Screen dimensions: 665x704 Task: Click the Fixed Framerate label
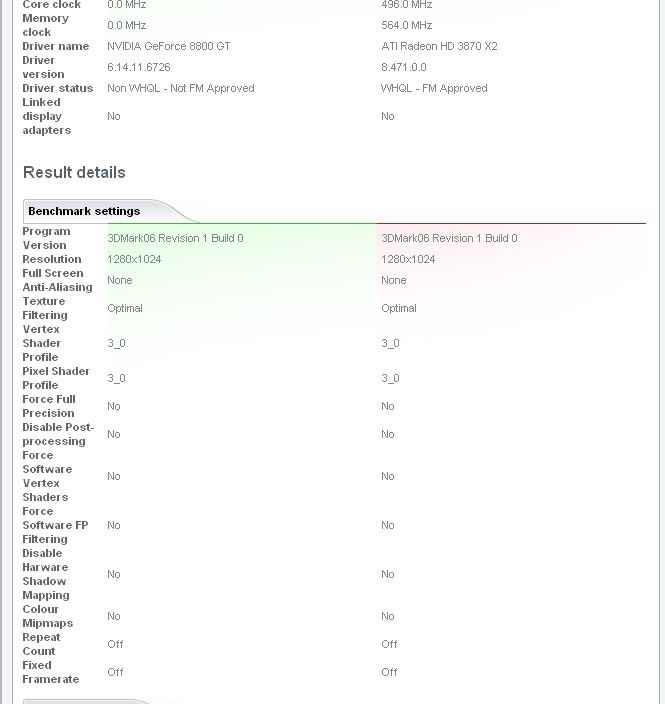[51, 672]
